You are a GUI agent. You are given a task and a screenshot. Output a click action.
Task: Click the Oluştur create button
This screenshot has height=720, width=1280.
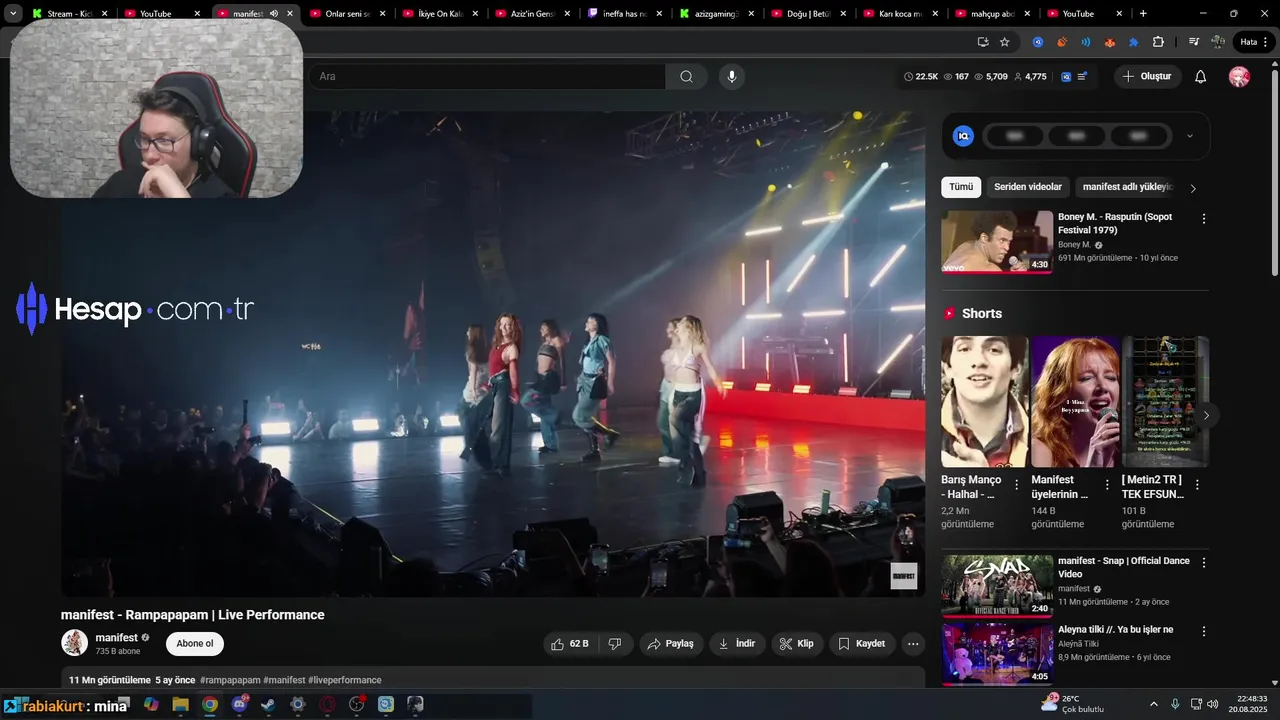pos(1148,77)
